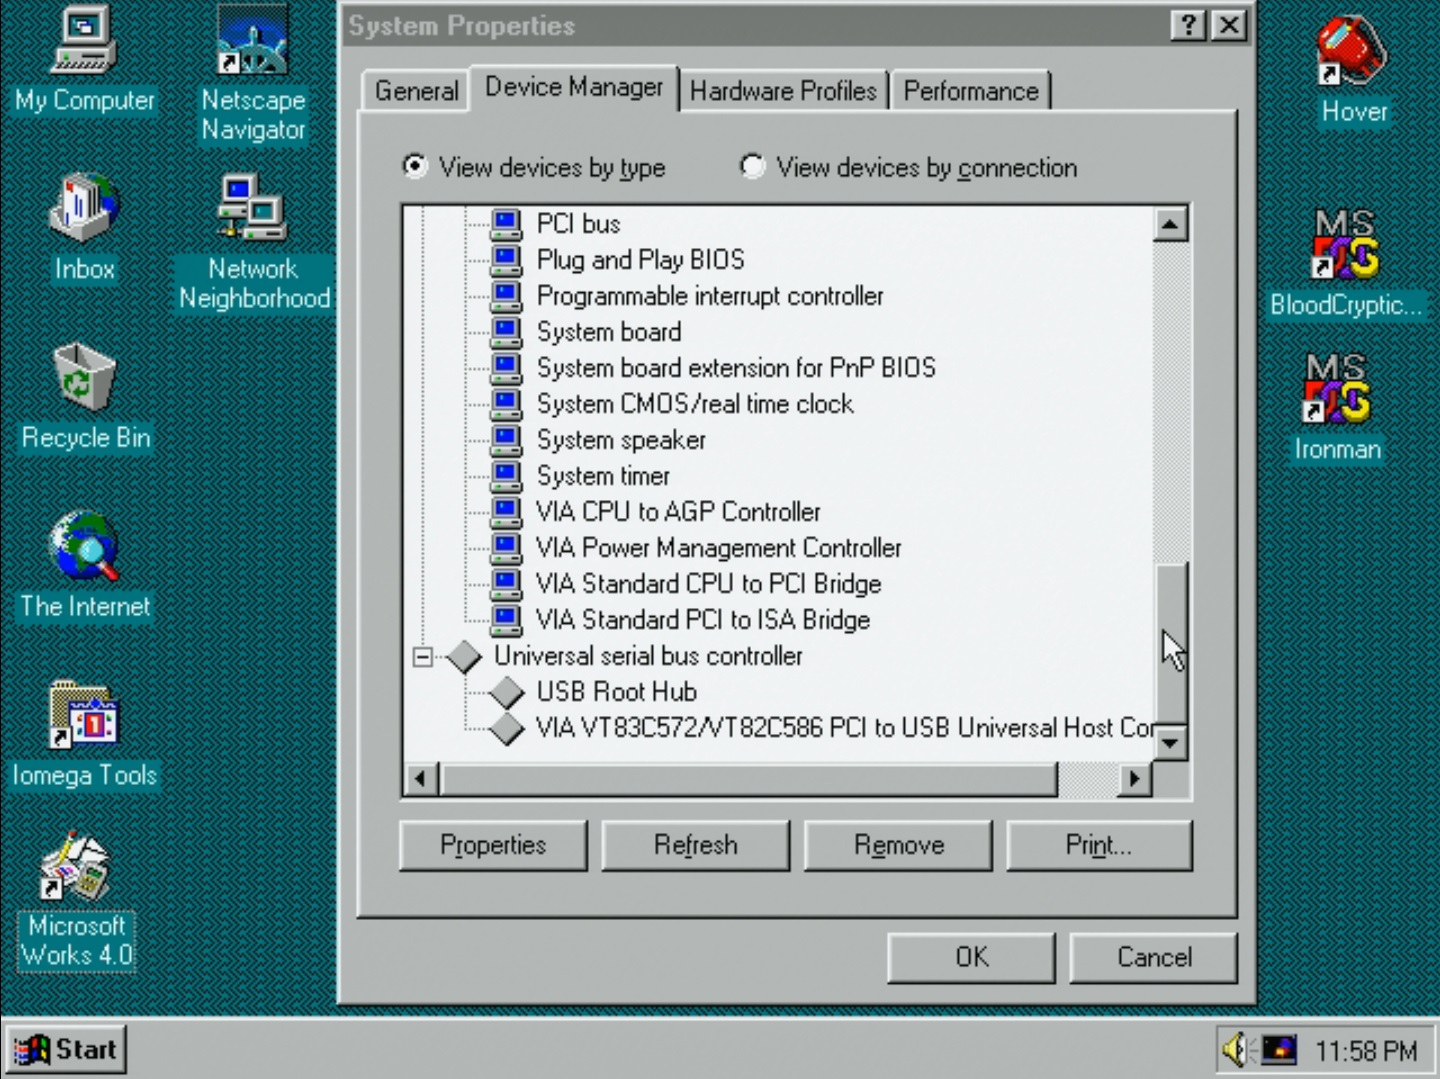
Task: Click the vertical scrollbar thumb in device list
Action: coord(1170,642)
